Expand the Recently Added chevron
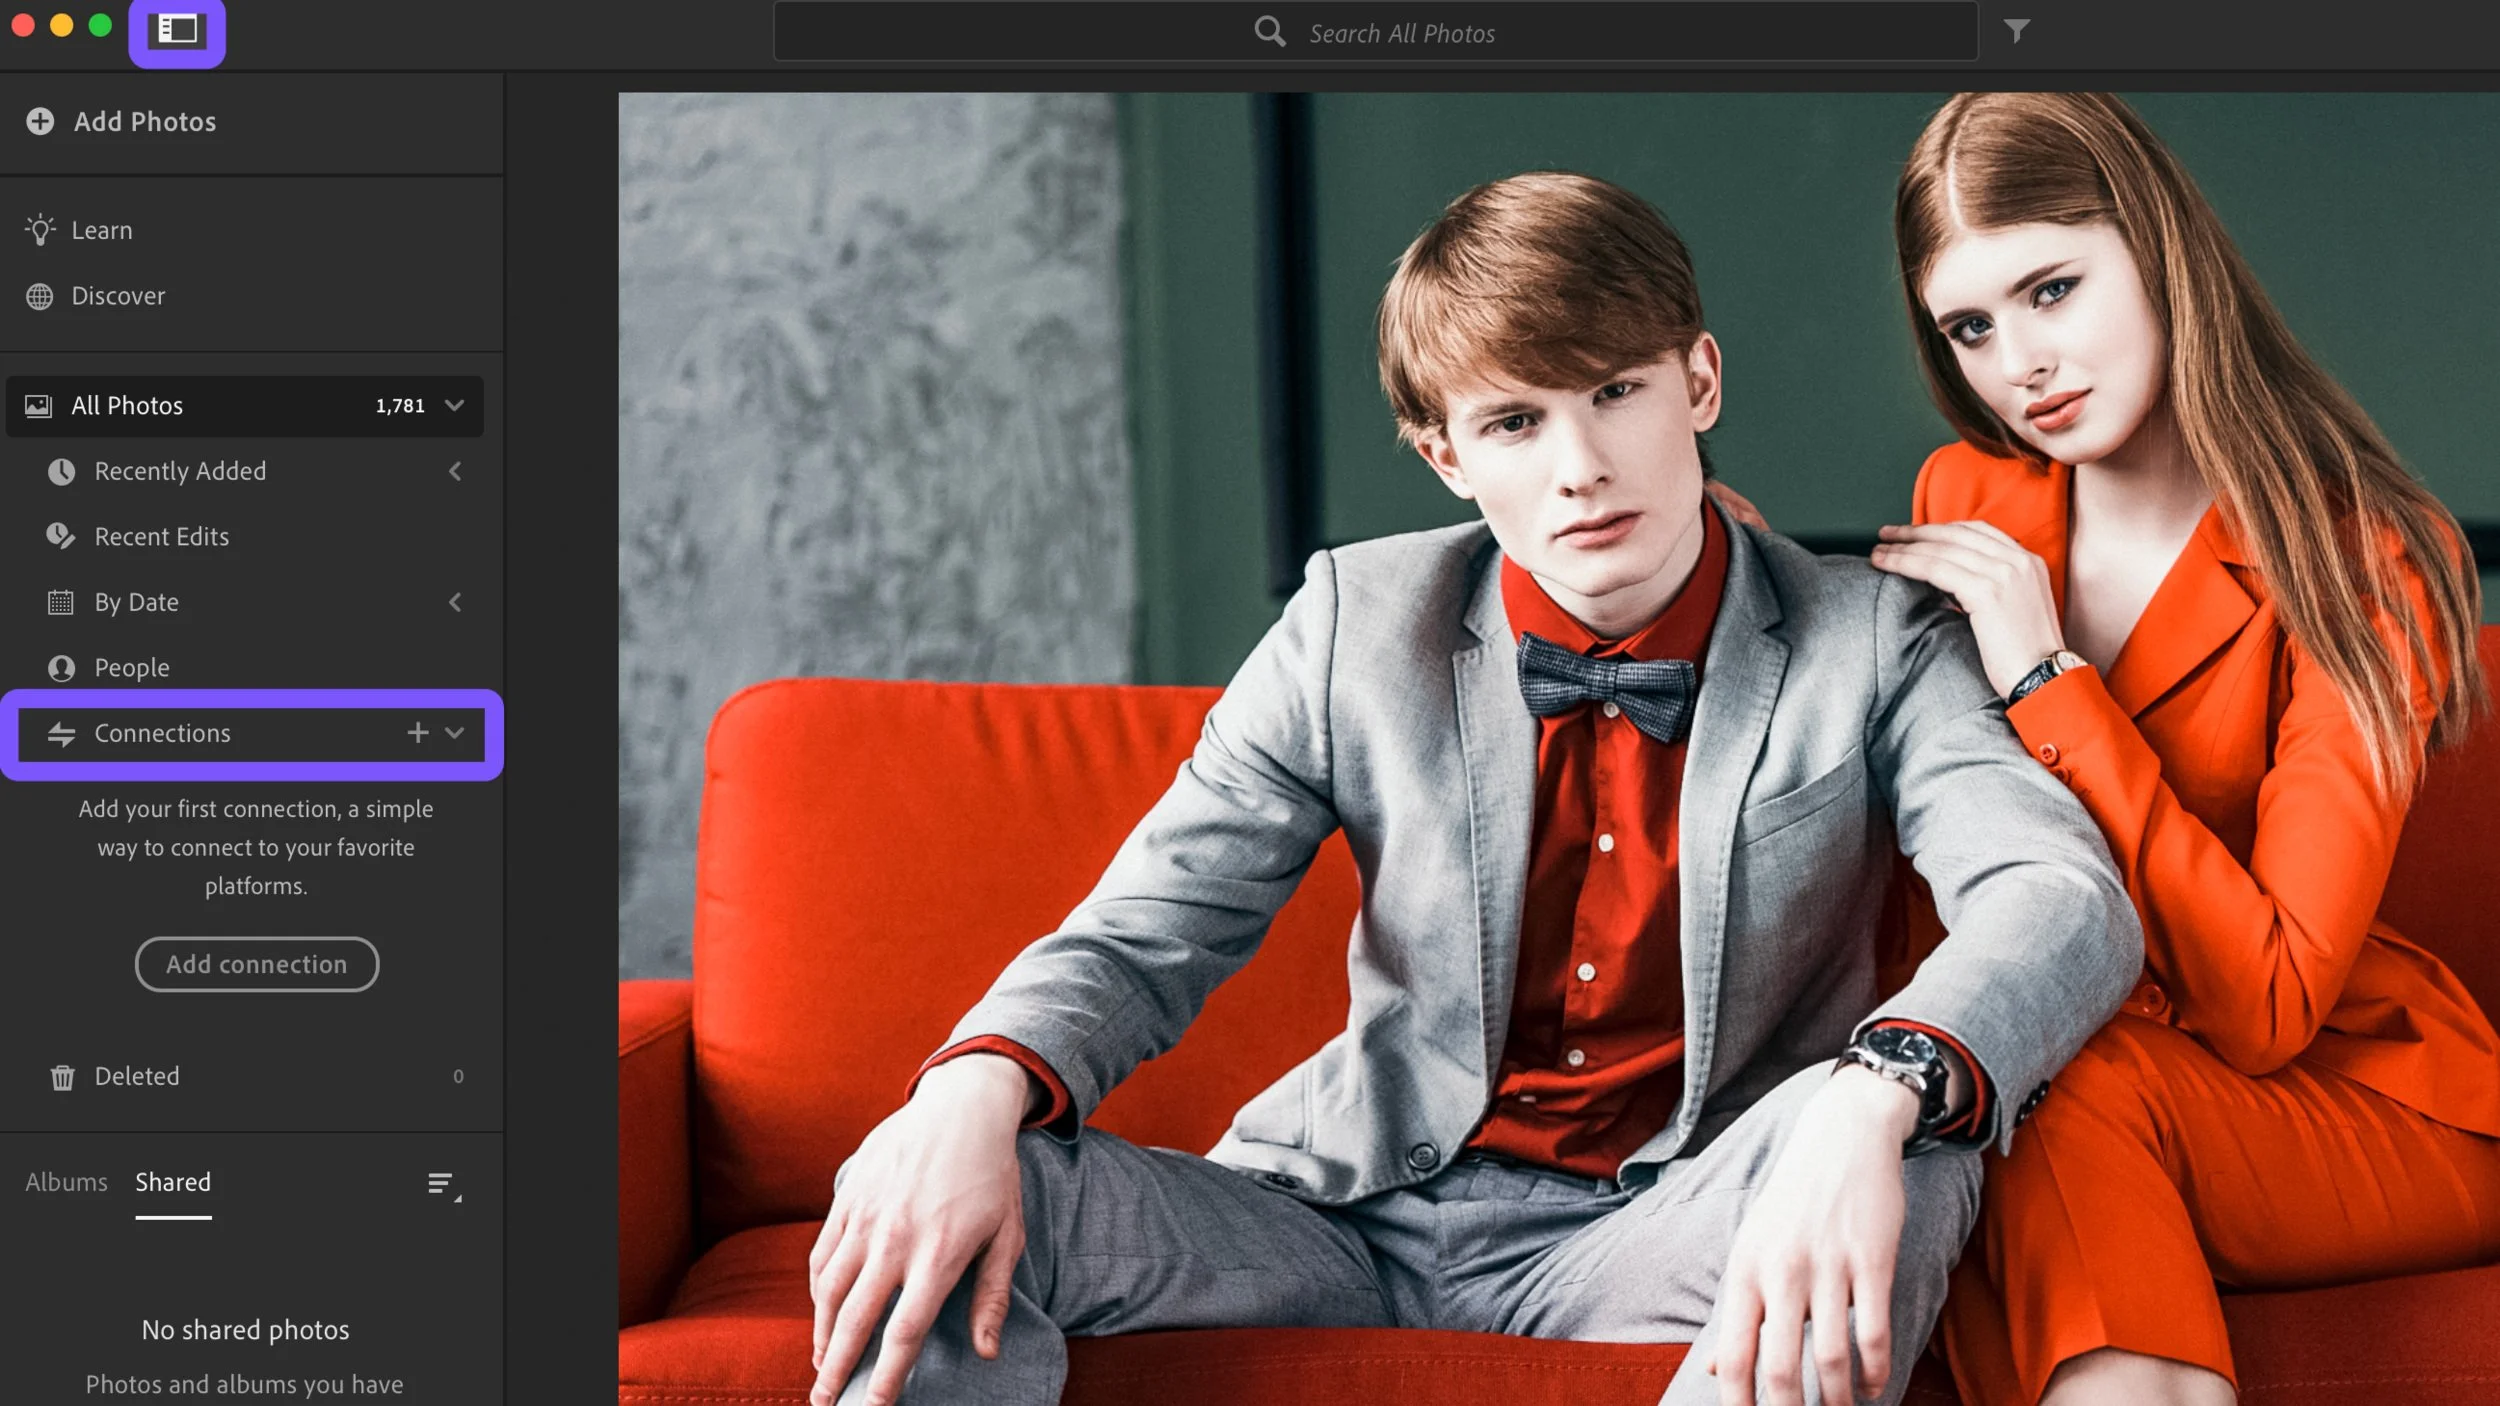Viewport: 2500px width, 1406px height. (x=456, y=471)
